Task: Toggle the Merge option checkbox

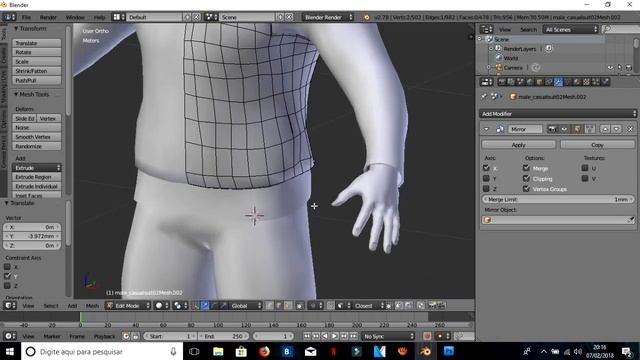Action: coord(526,168)
